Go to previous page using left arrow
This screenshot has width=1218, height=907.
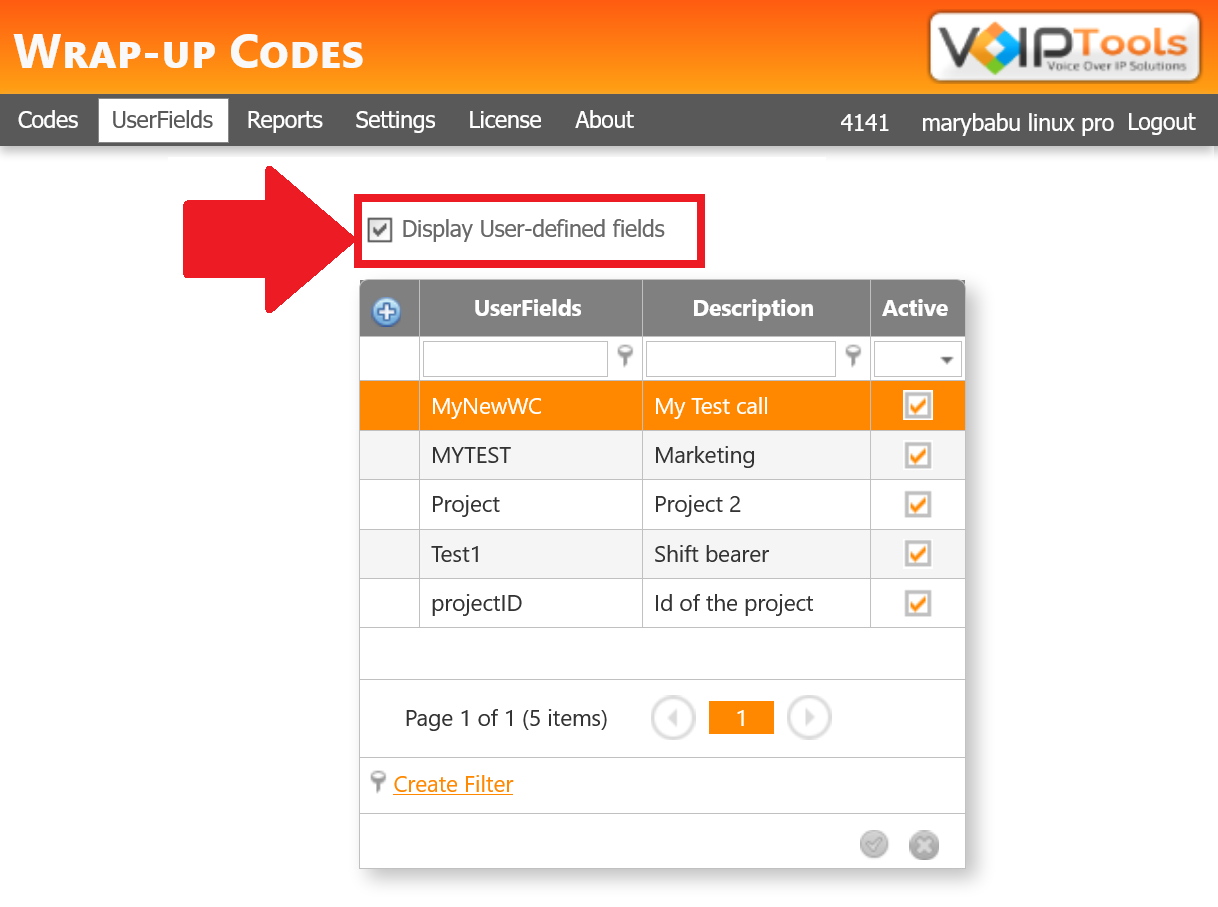point(673,717)
